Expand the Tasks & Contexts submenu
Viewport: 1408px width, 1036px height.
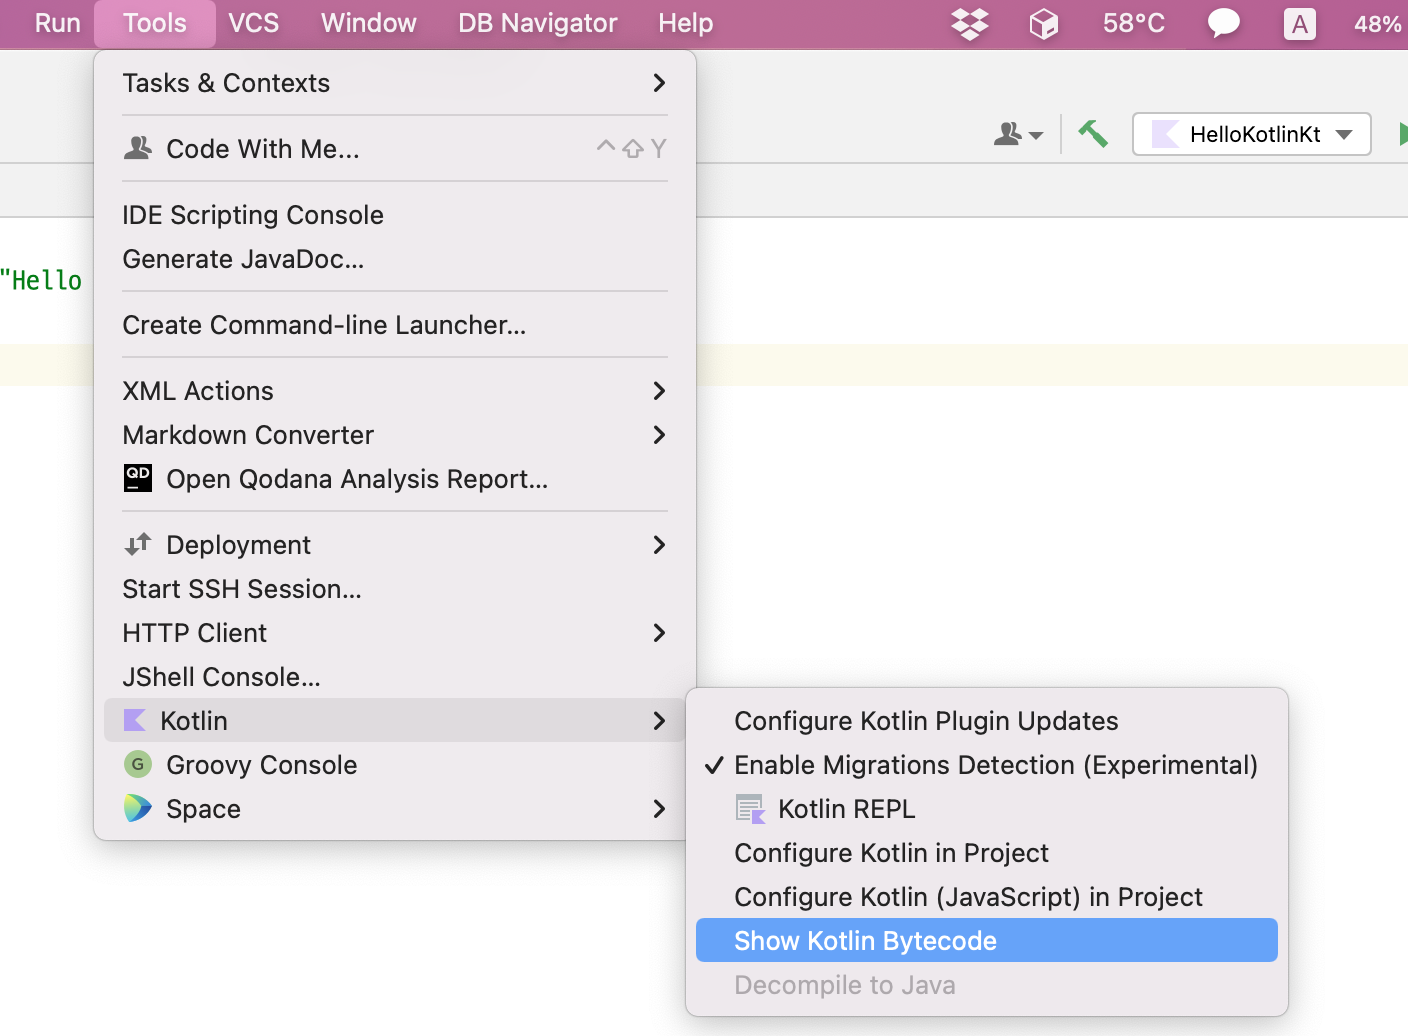pos(395,83)
